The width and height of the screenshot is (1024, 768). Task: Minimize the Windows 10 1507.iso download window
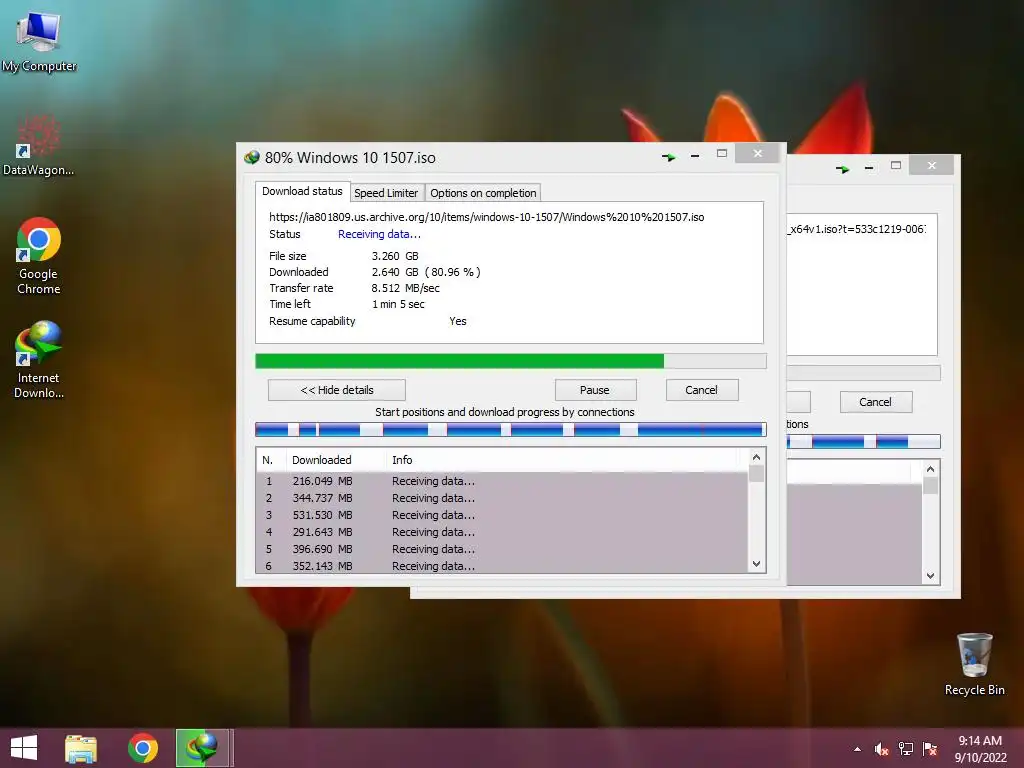pyautogui.click(x=695, y=156)
